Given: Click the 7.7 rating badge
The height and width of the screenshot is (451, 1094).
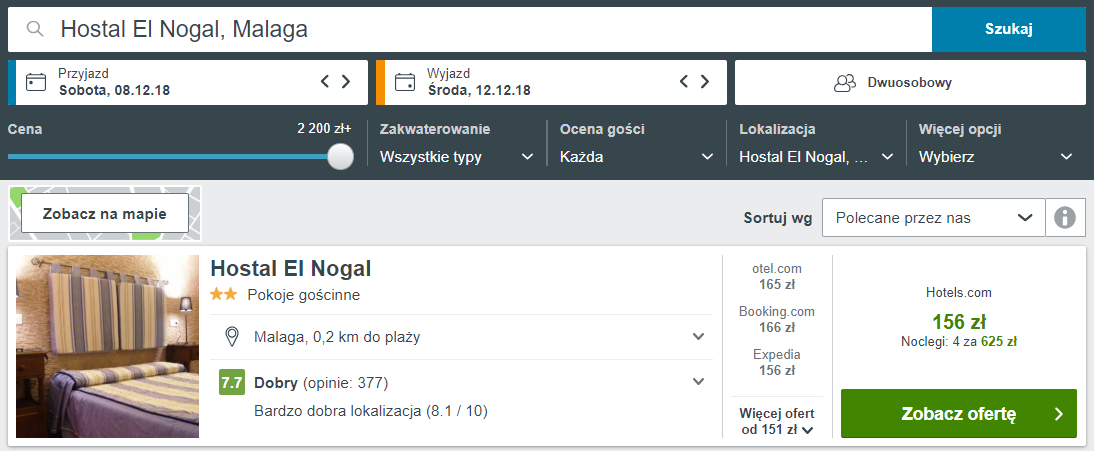Looking at the screenshot, I should pyautogui.click(x=231, y=383).
